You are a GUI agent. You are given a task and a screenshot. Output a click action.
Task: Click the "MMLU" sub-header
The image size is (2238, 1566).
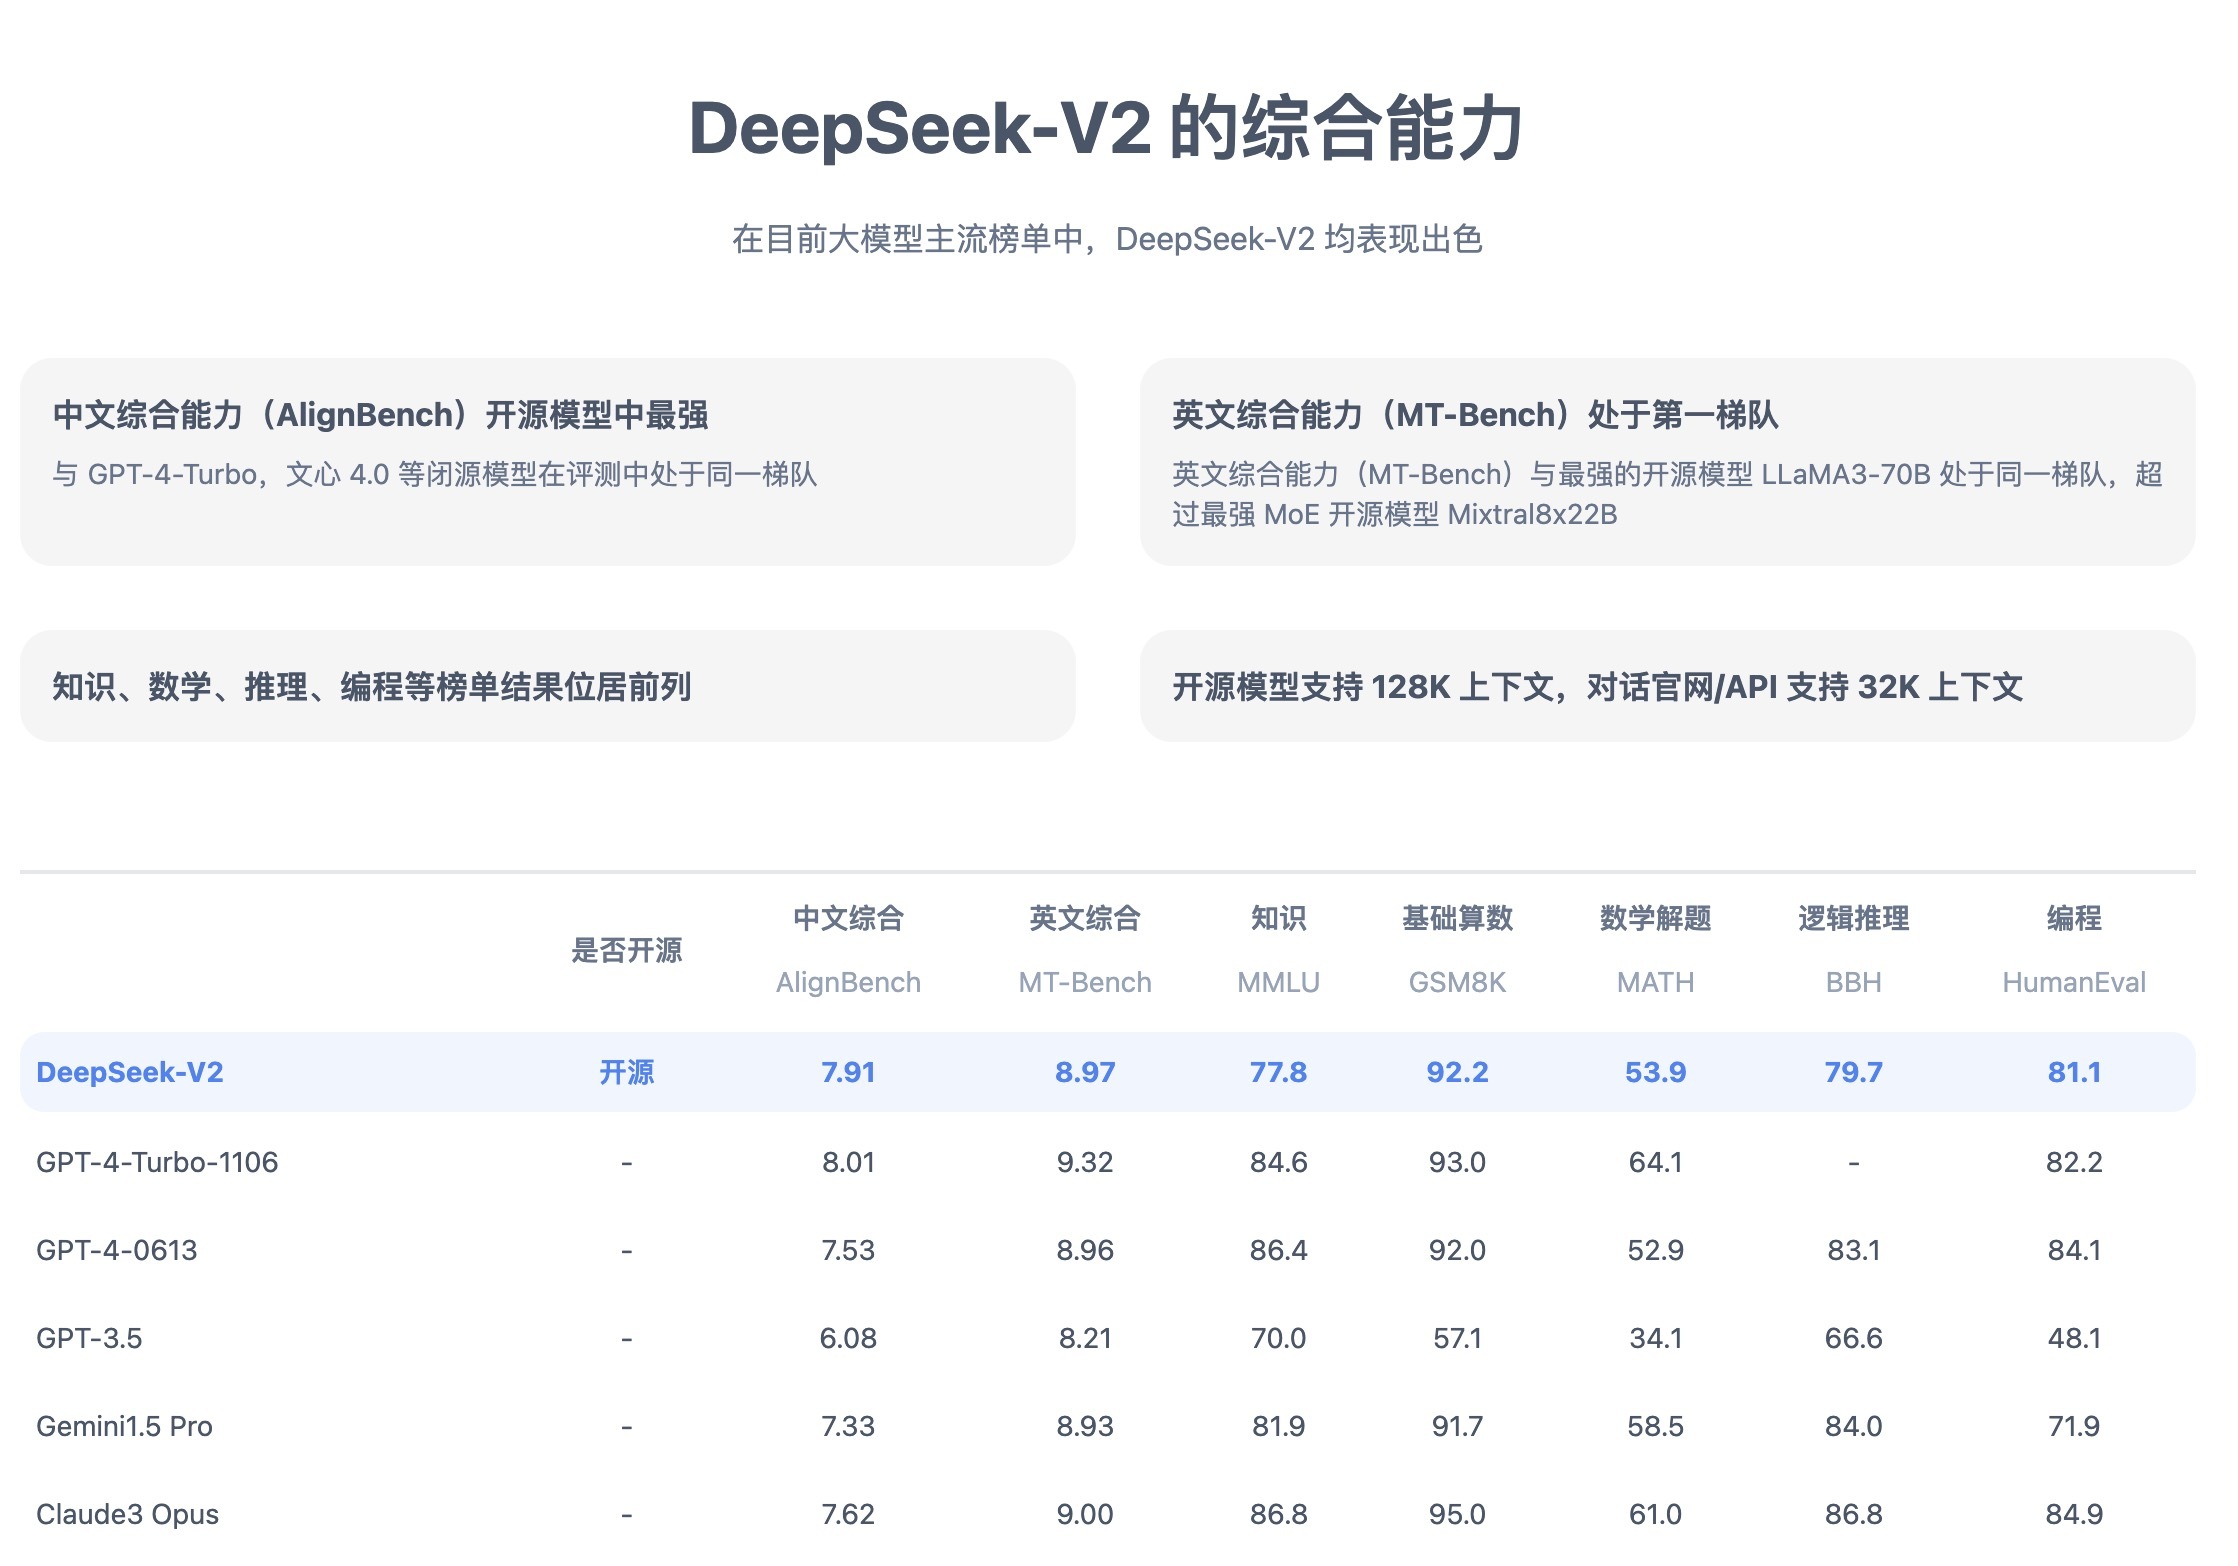pyautogui.click(x=1278, y=982)
